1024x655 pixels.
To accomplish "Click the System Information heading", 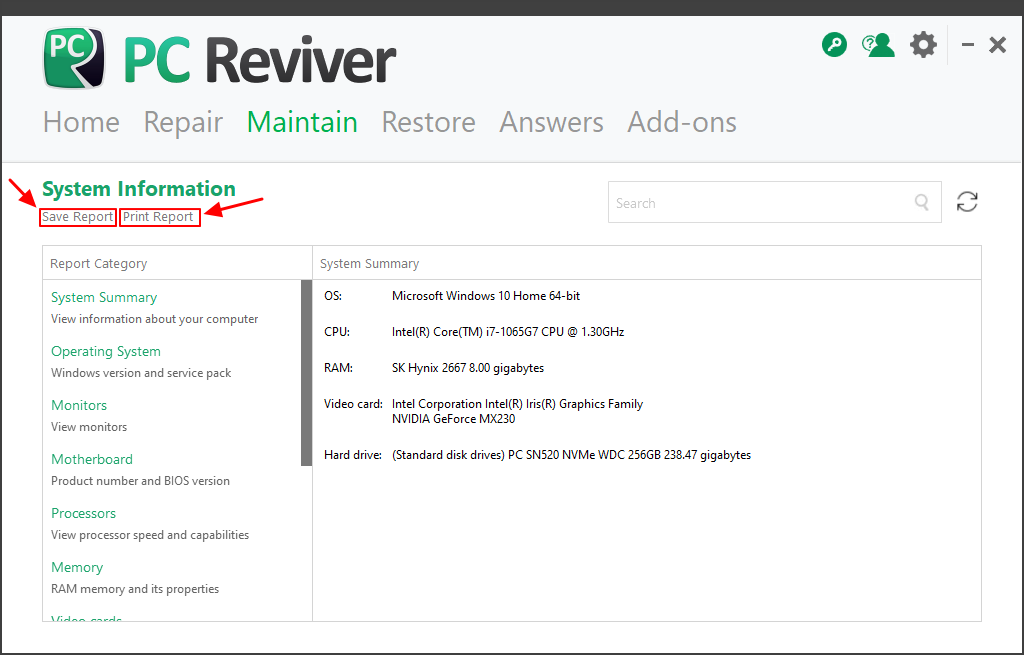I will point(139,189).
